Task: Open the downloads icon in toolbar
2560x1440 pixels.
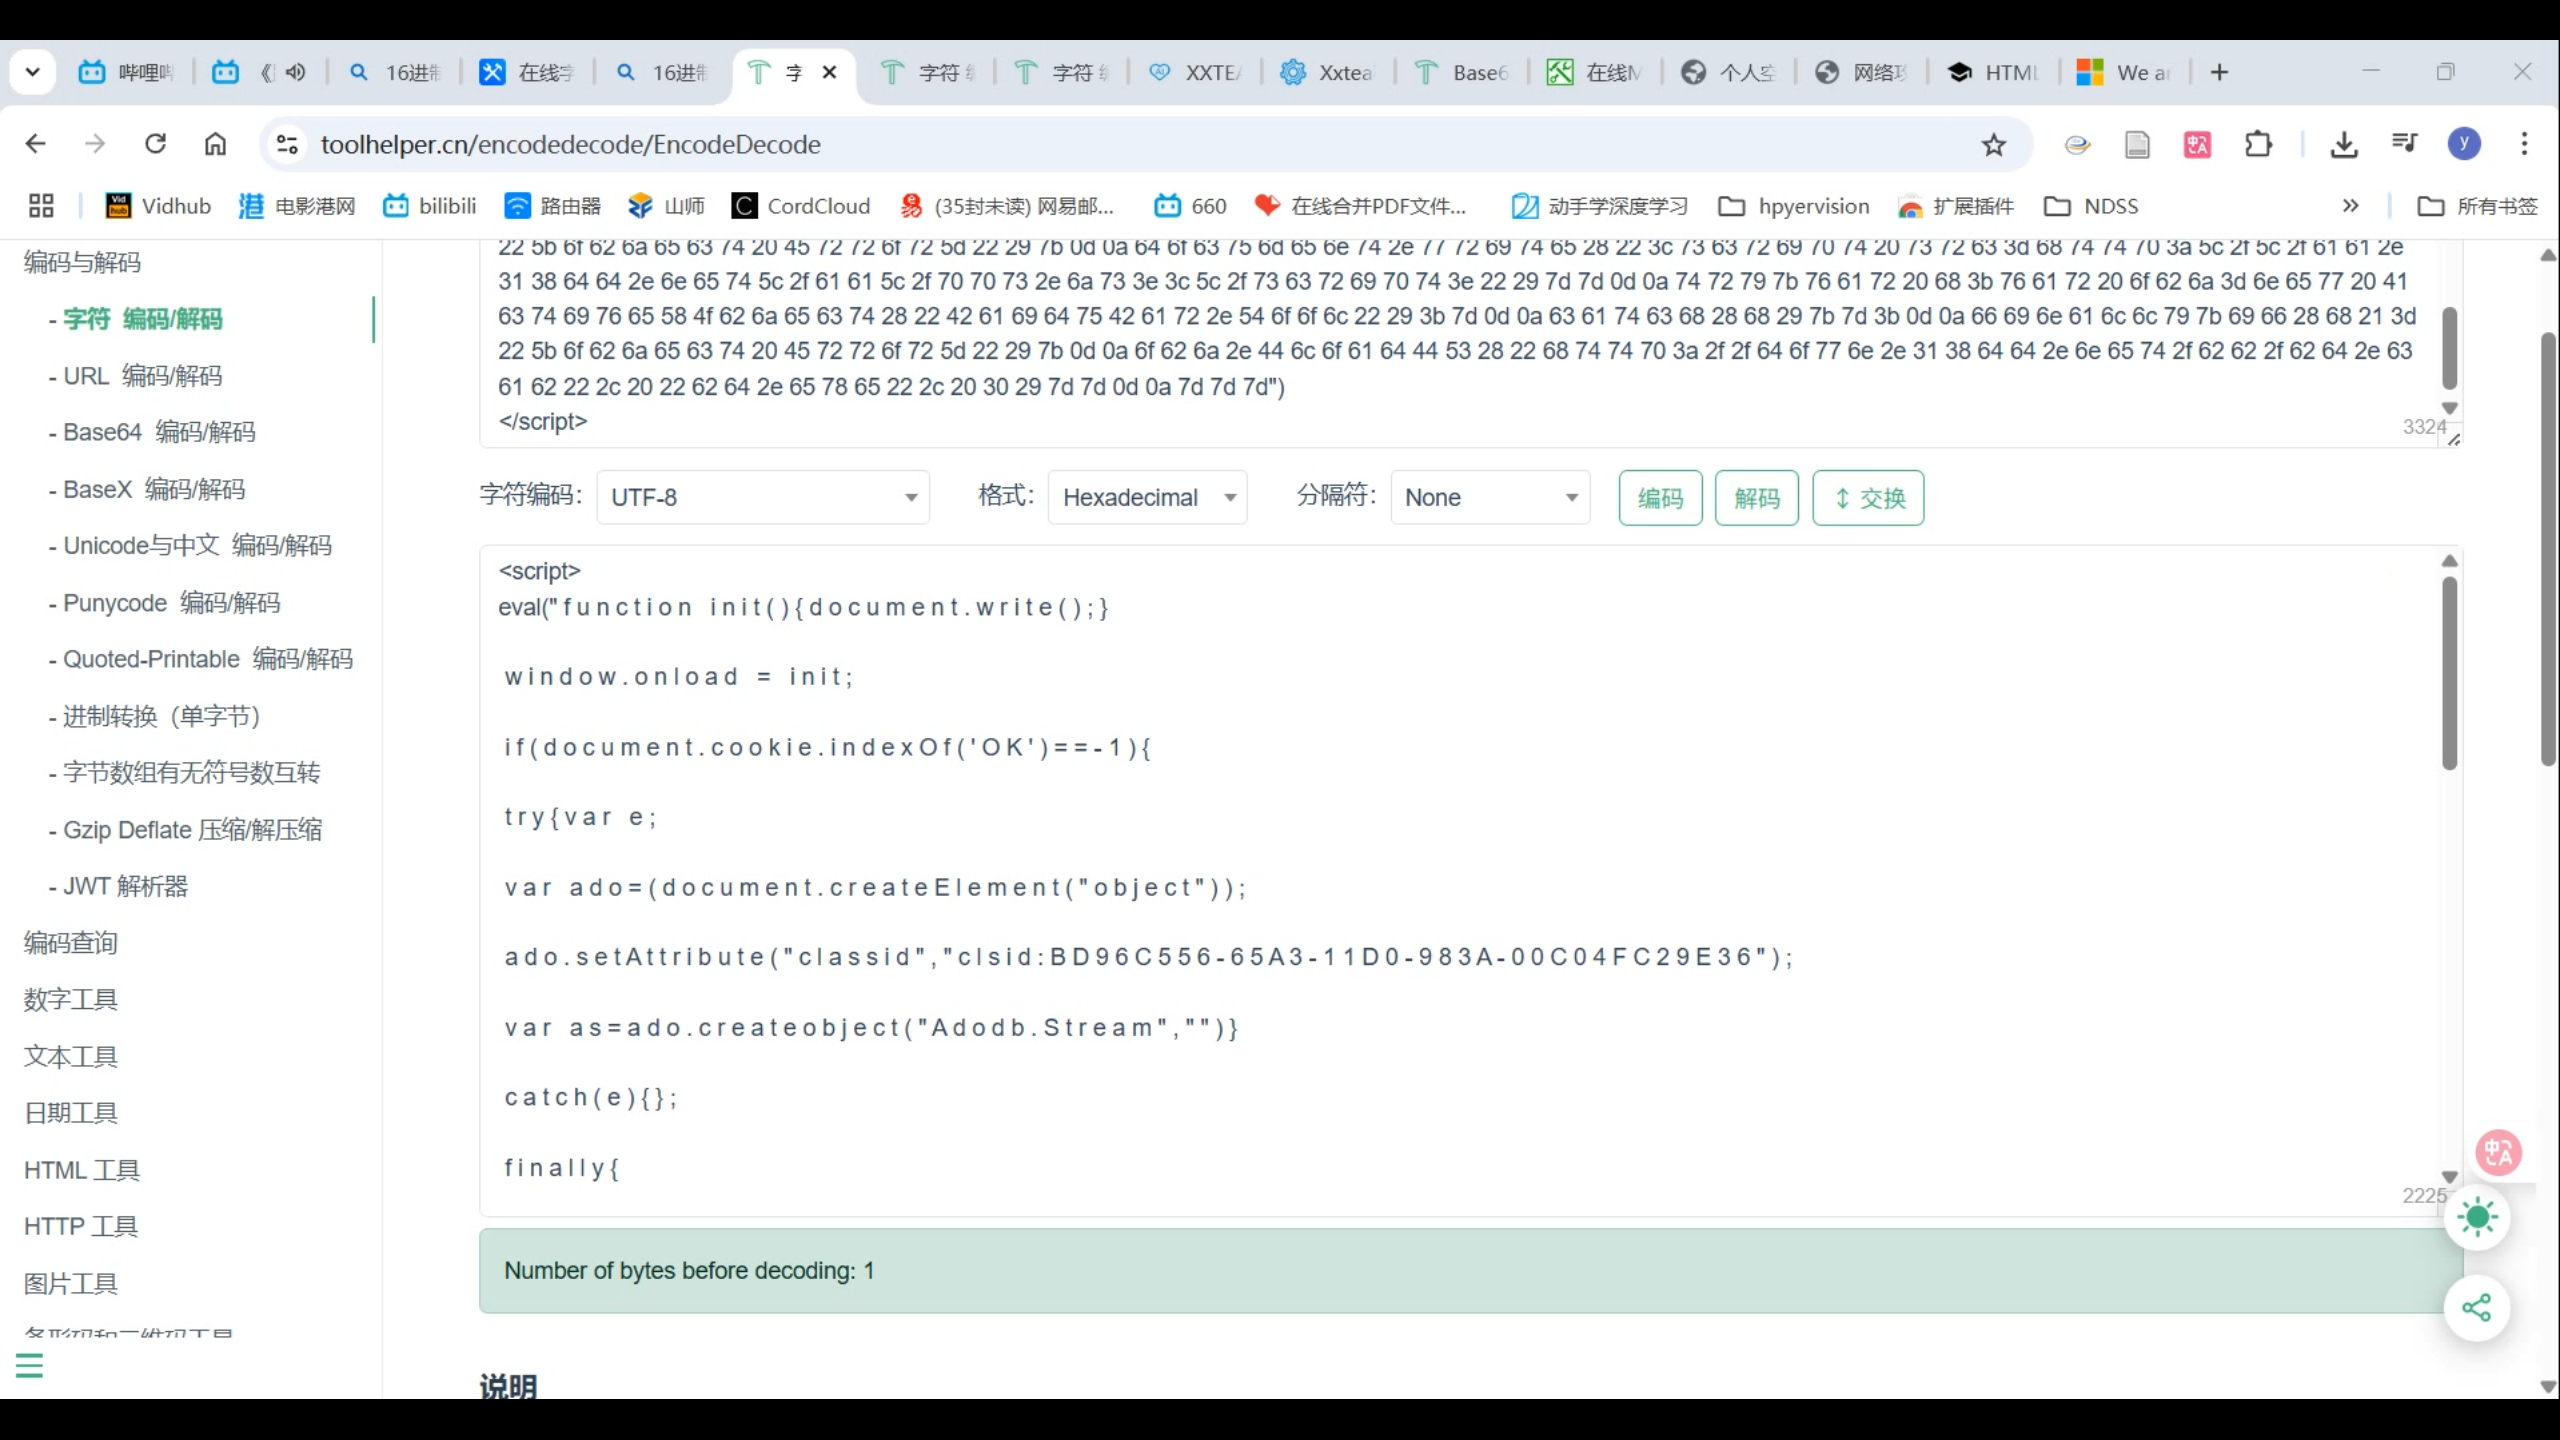Action: [x=2343, y=145]
